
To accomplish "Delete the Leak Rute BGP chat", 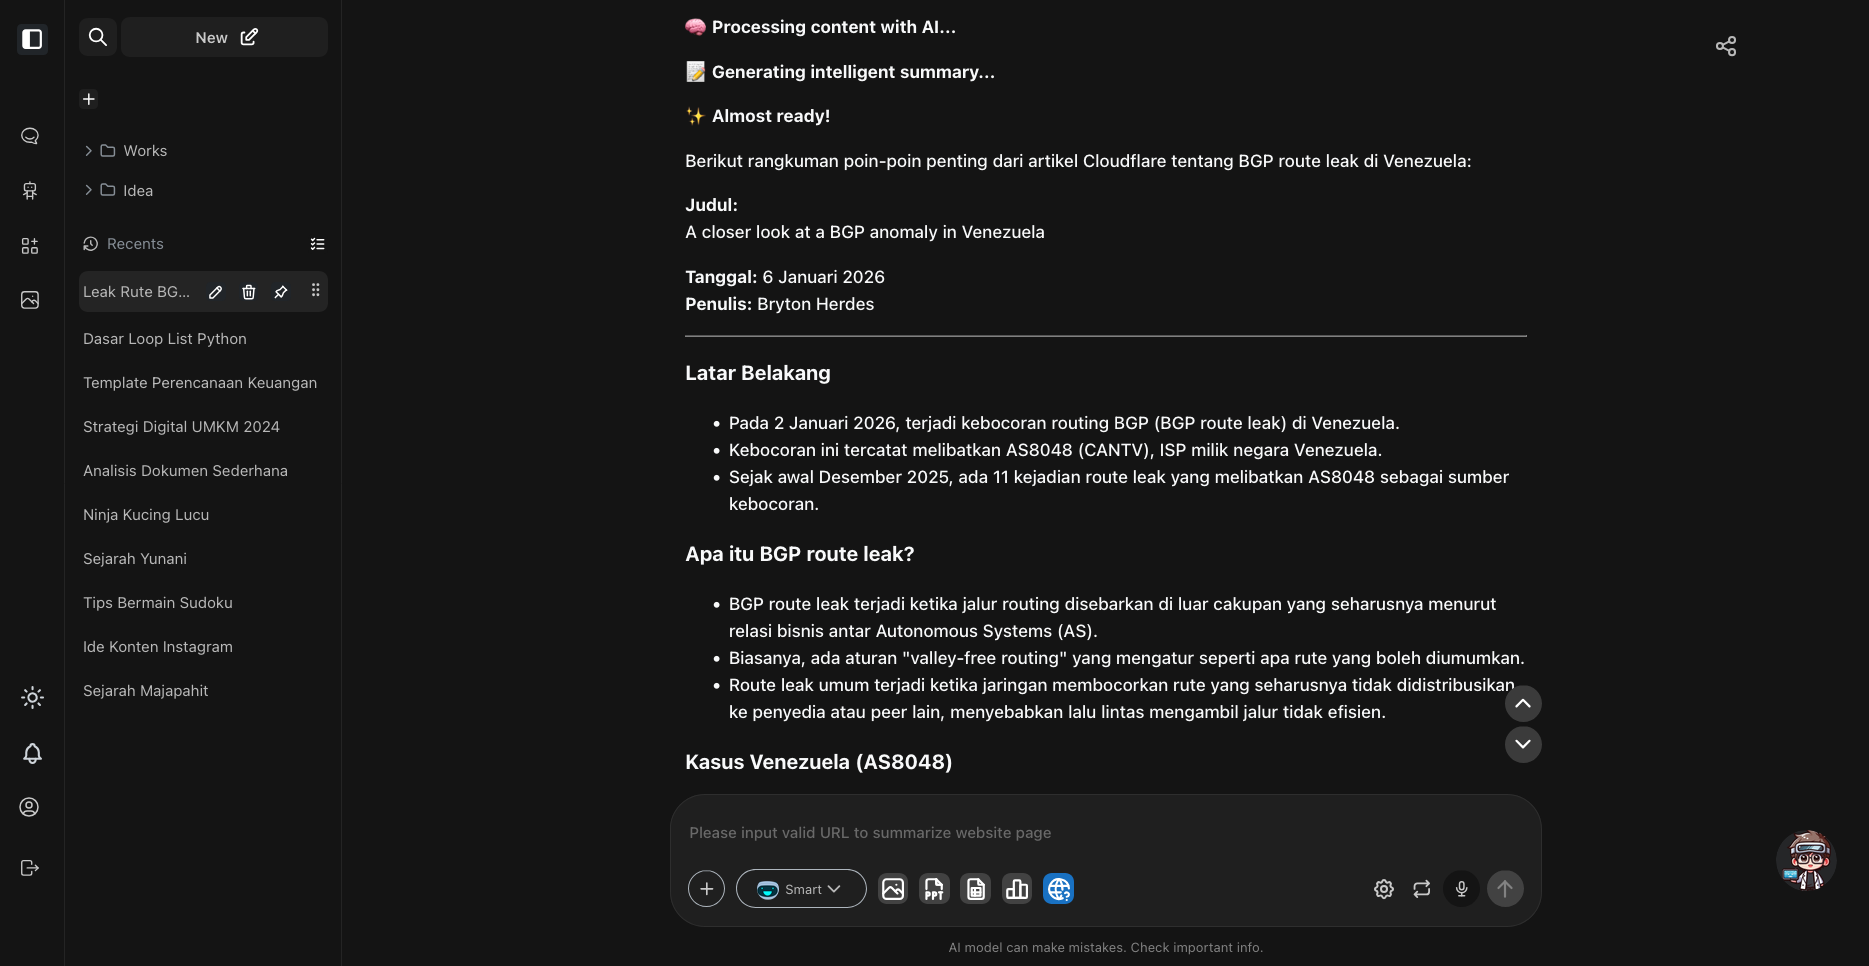I will pos(249,292).
